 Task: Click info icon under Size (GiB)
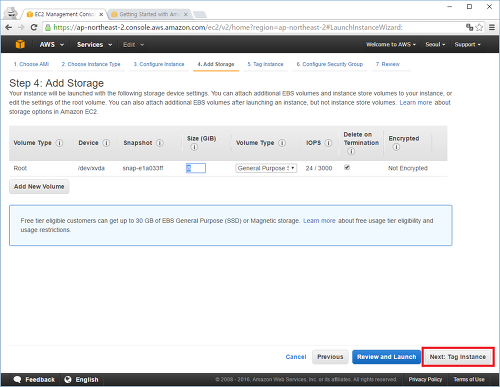194,147
